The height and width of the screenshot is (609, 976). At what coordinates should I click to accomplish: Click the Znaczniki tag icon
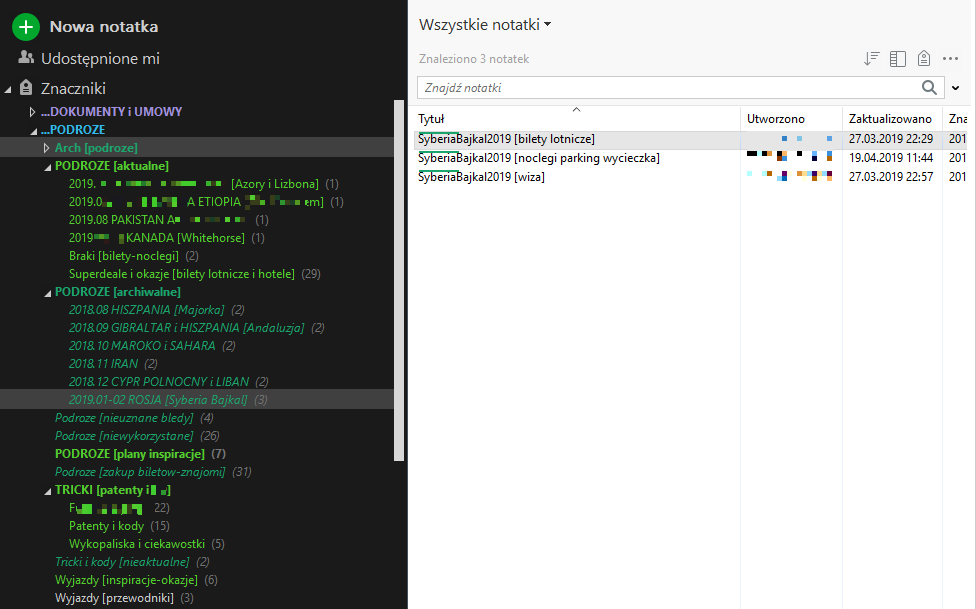point(26,88)
